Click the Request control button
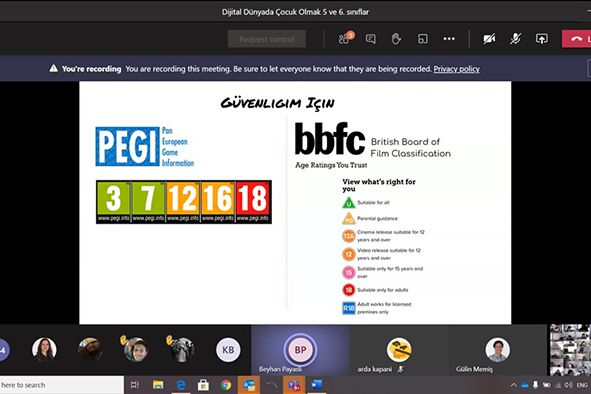The image size is (591, 394). tap(266, 39)
